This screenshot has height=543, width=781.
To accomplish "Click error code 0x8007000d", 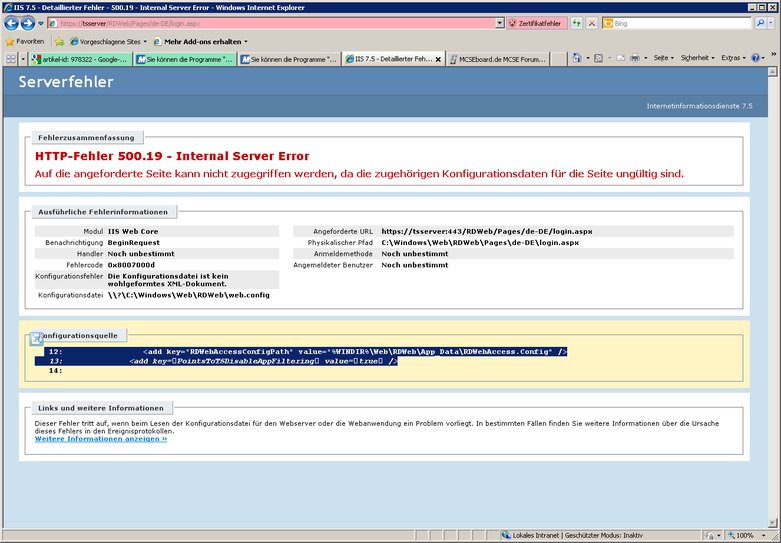I will (x=131, y=265).
